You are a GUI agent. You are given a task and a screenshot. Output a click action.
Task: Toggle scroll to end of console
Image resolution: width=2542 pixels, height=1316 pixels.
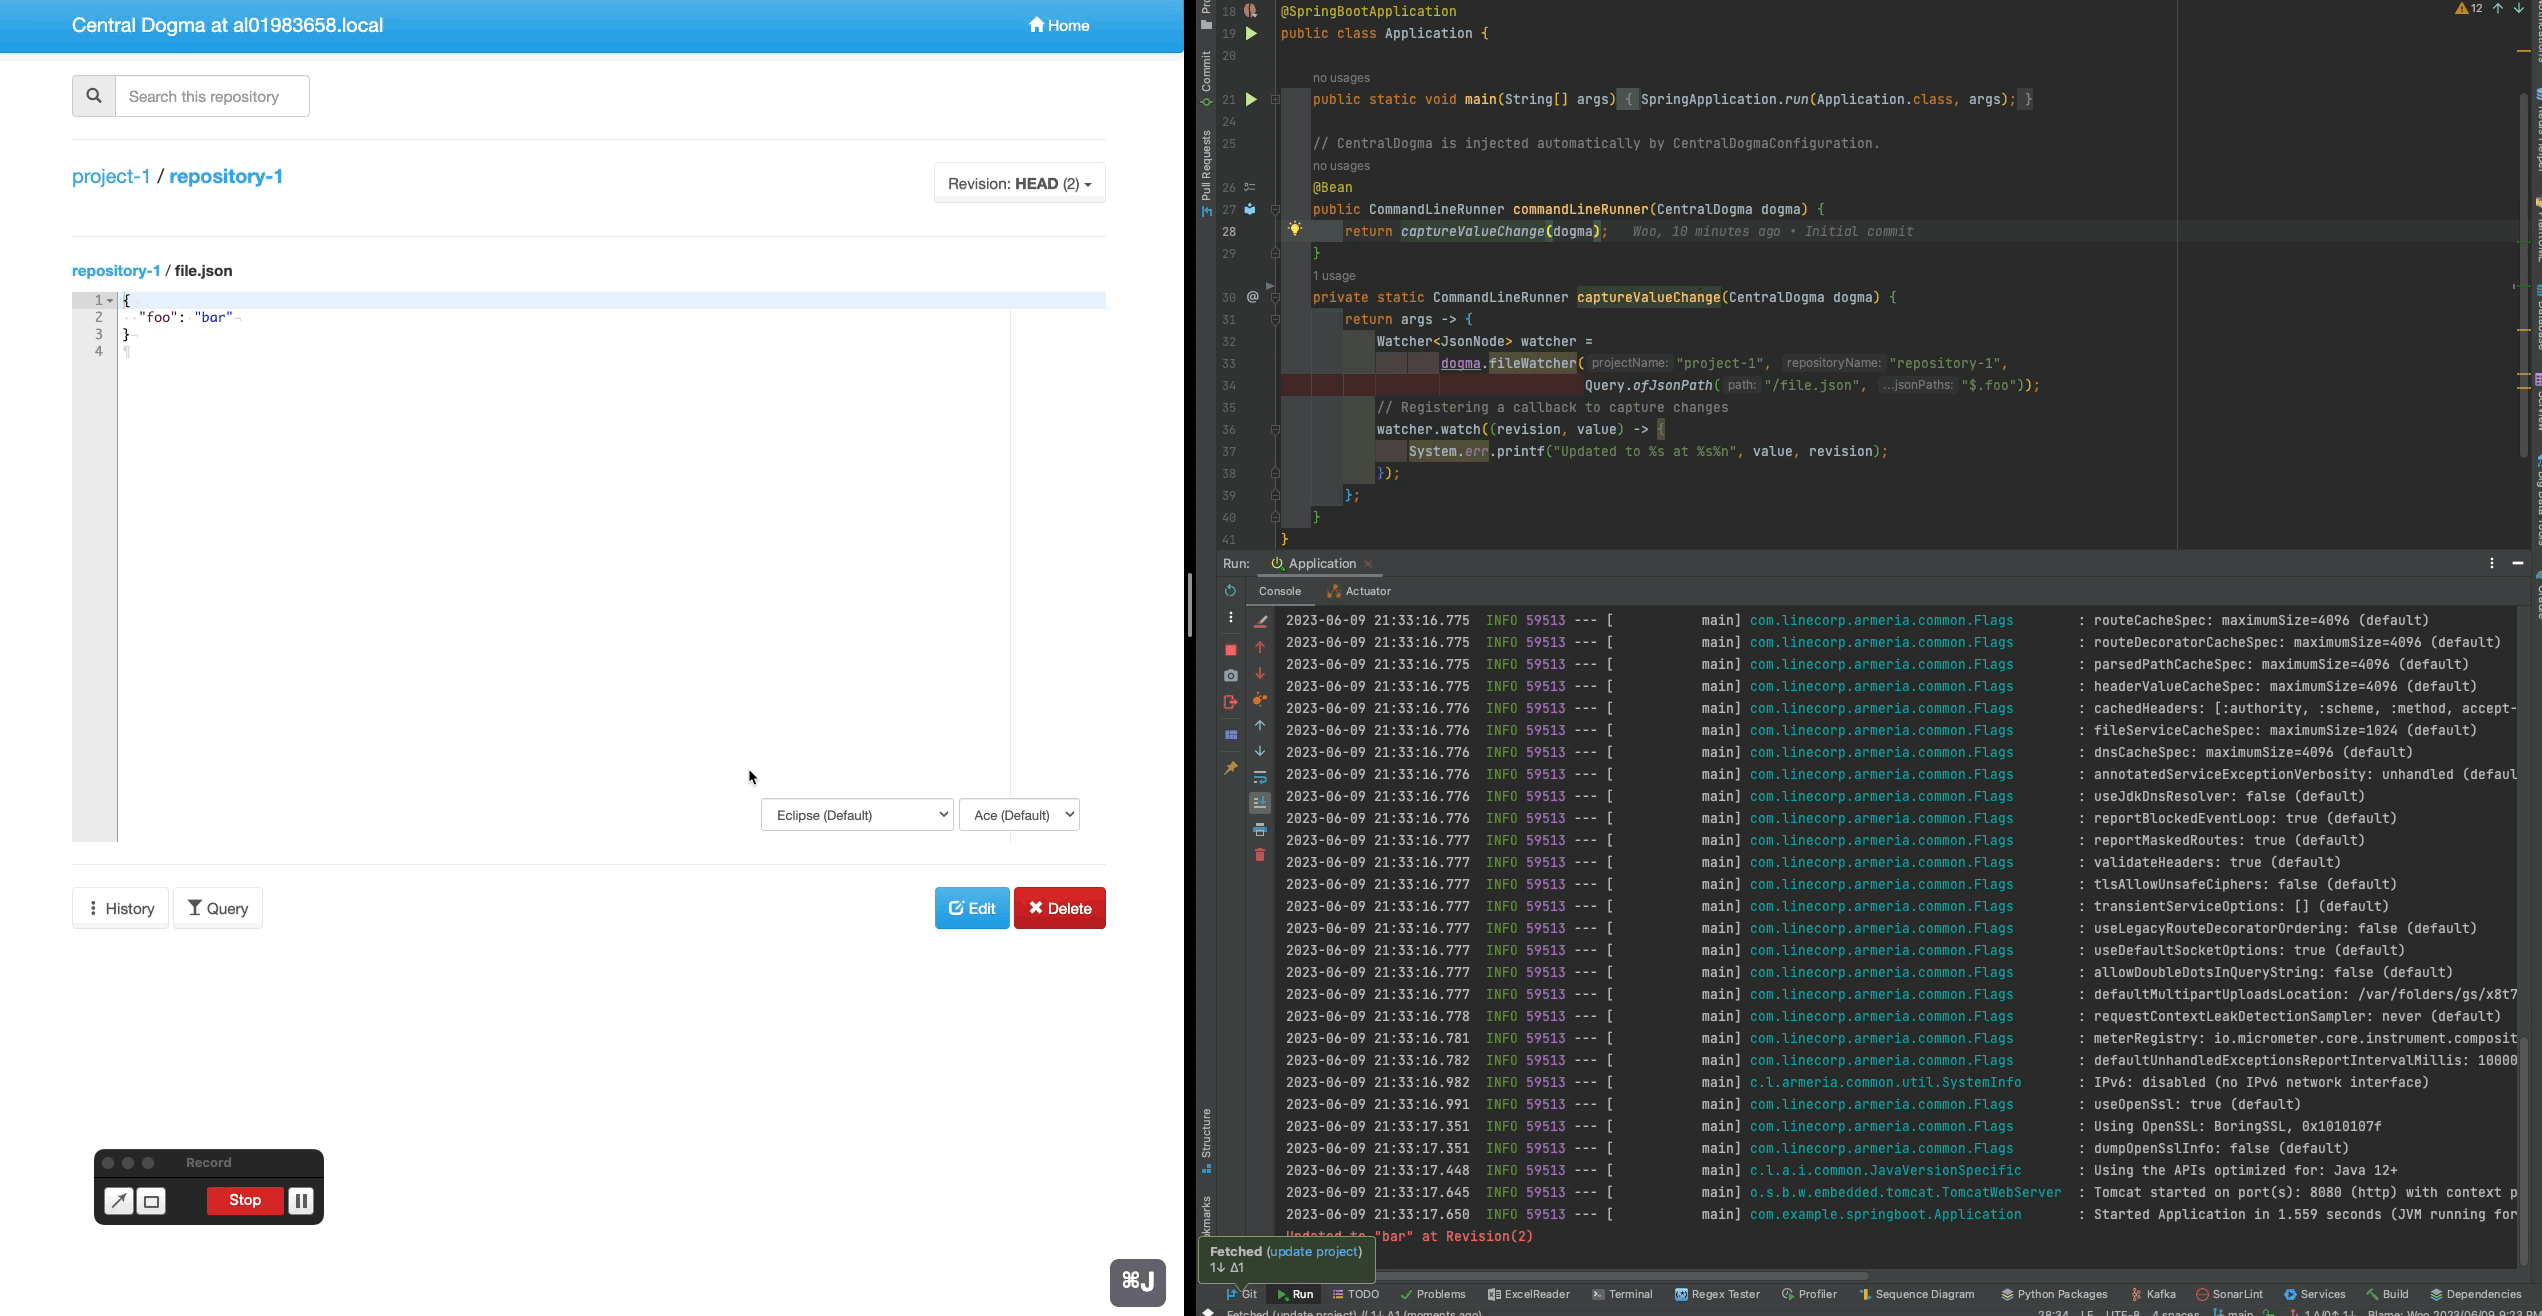(1260, 802)
